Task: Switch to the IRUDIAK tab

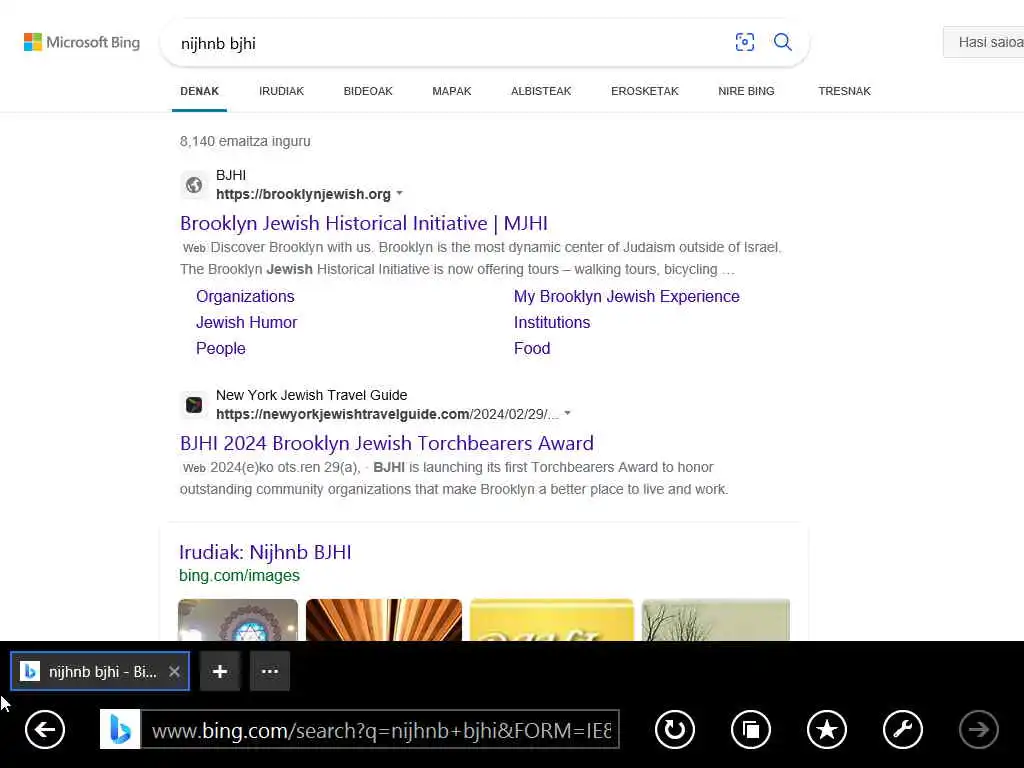Action: pos(281,91)
